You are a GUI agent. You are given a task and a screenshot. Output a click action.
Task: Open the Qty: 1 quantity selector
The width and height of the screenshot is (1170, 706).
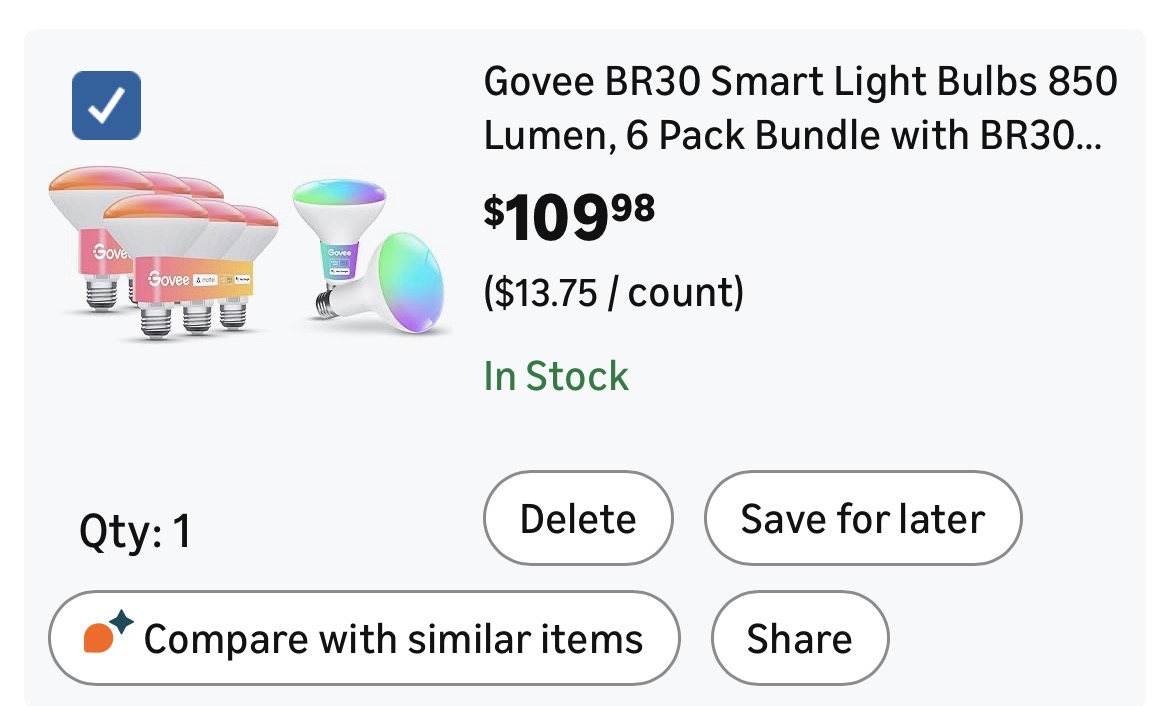tap(135, 532)
